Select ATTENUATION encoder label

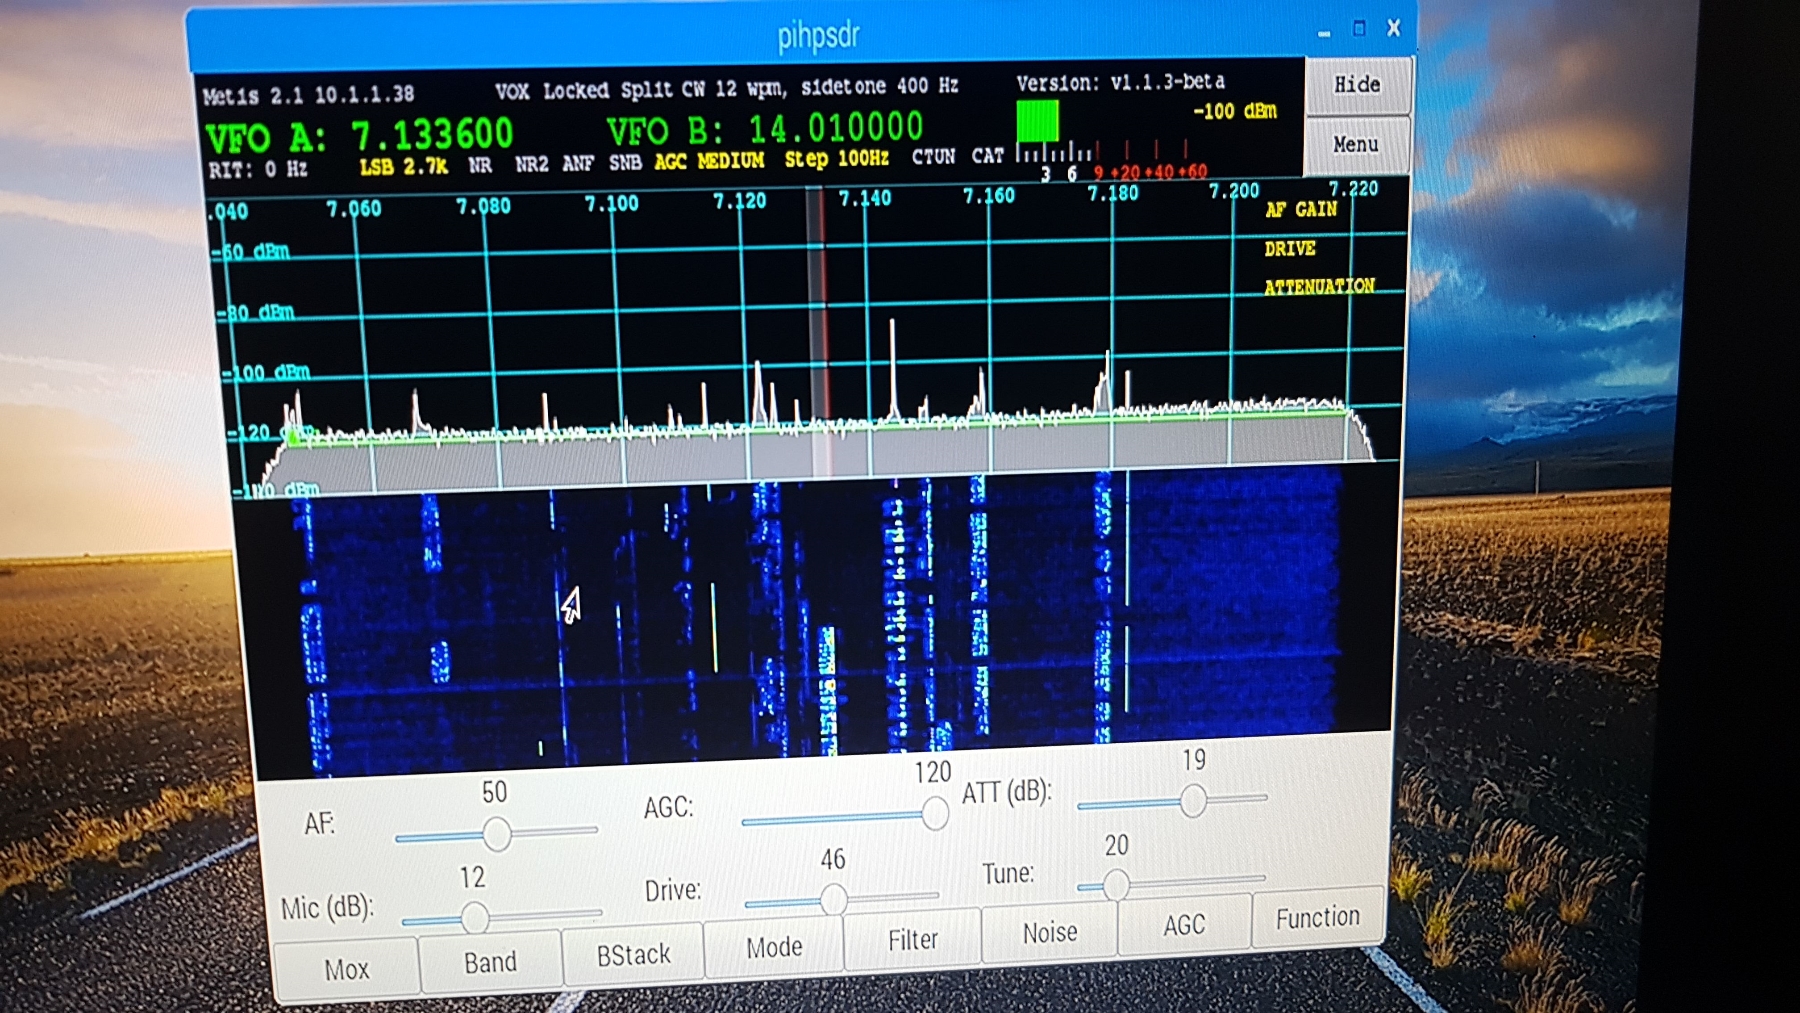point(1319,287)
